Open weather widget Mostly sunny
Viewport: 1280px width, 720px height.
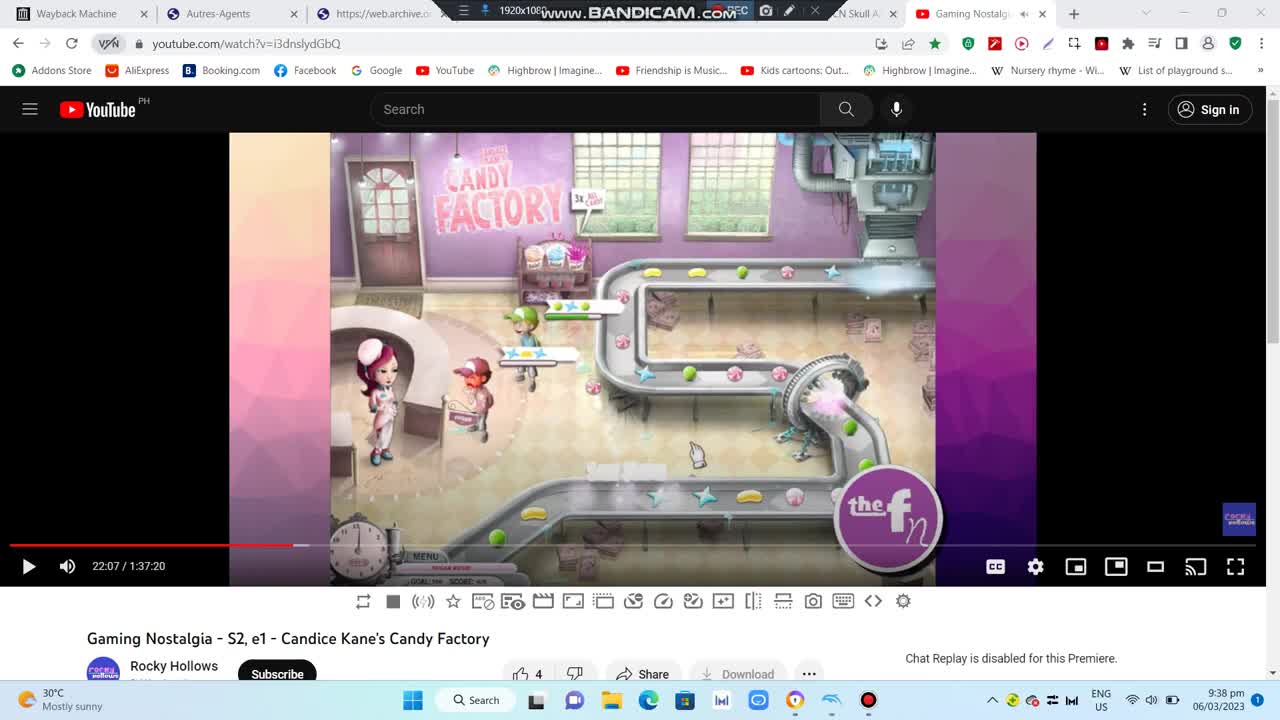(x=60, y=700)
